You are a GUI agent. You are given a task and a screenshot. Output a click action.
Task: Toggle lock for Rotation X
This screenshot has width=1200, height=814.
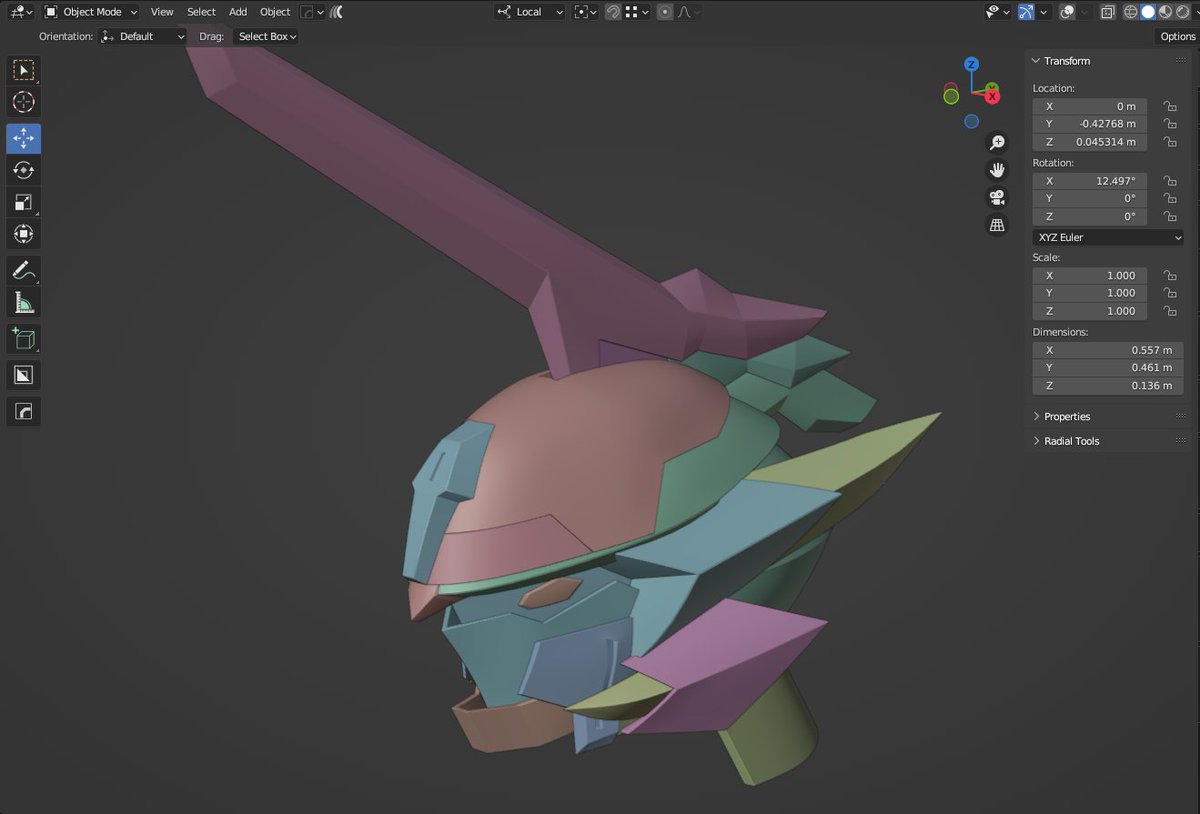[x=1168, y=181]
